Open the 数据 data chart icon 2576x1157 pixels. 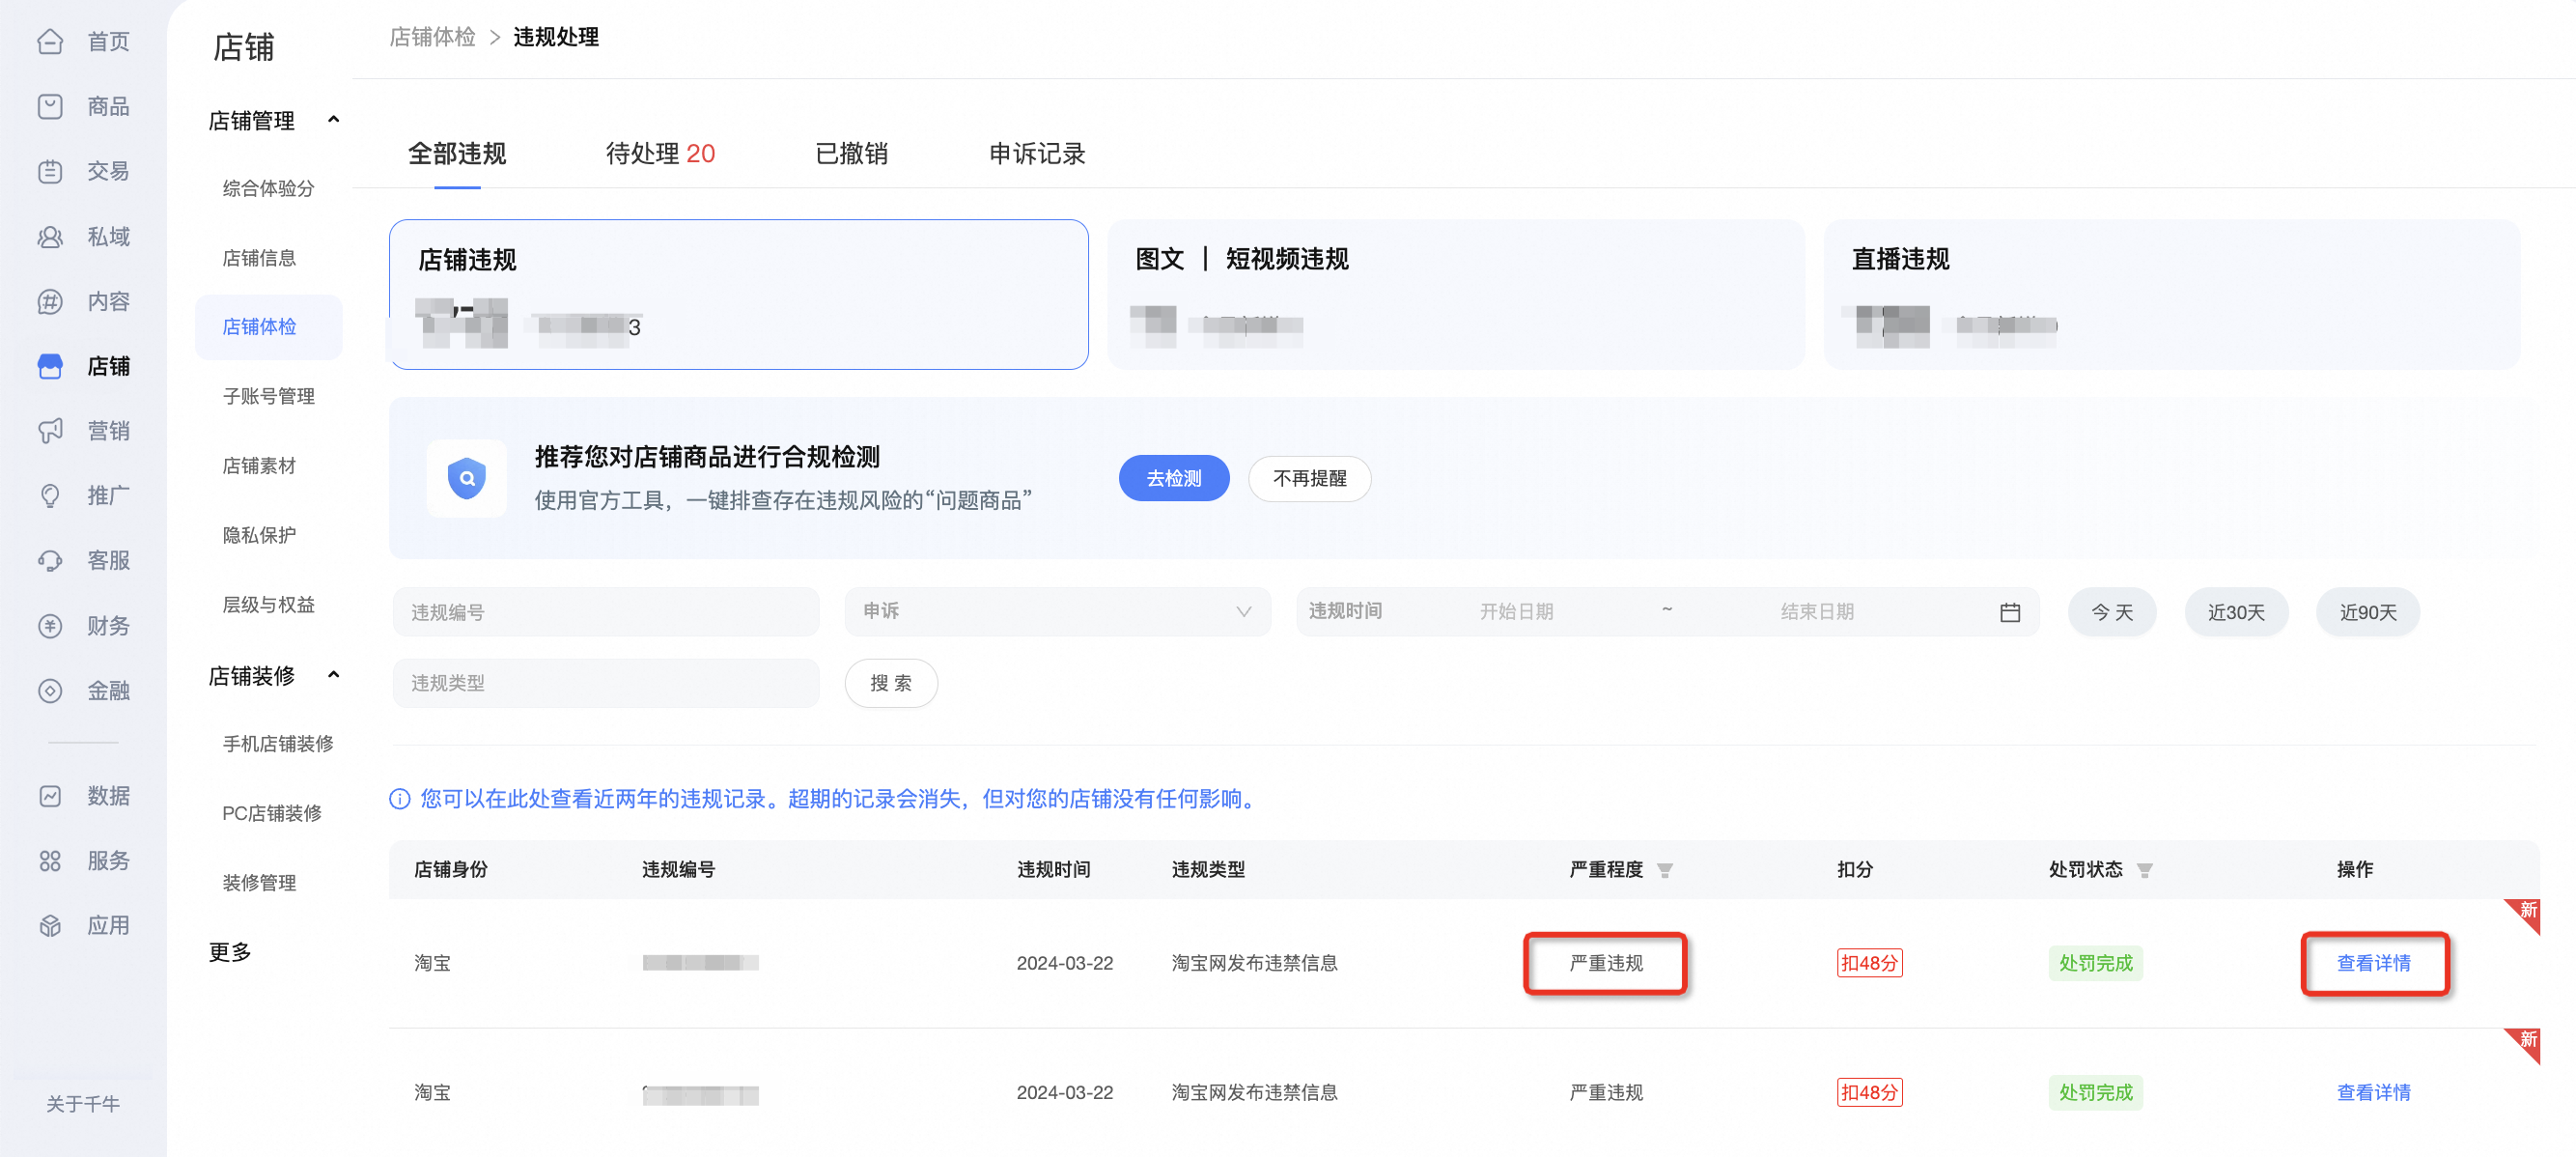[50, 796]
